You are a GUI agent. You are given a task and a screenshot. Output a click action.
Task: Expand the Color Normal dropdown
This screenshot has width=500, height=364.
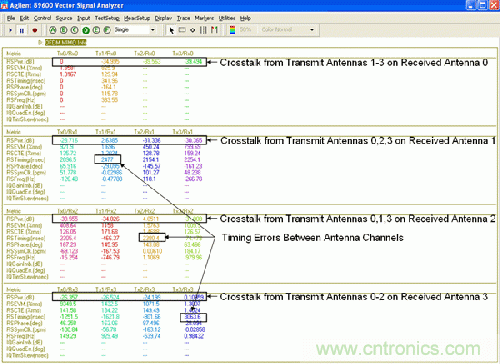(x=288, y=30)
